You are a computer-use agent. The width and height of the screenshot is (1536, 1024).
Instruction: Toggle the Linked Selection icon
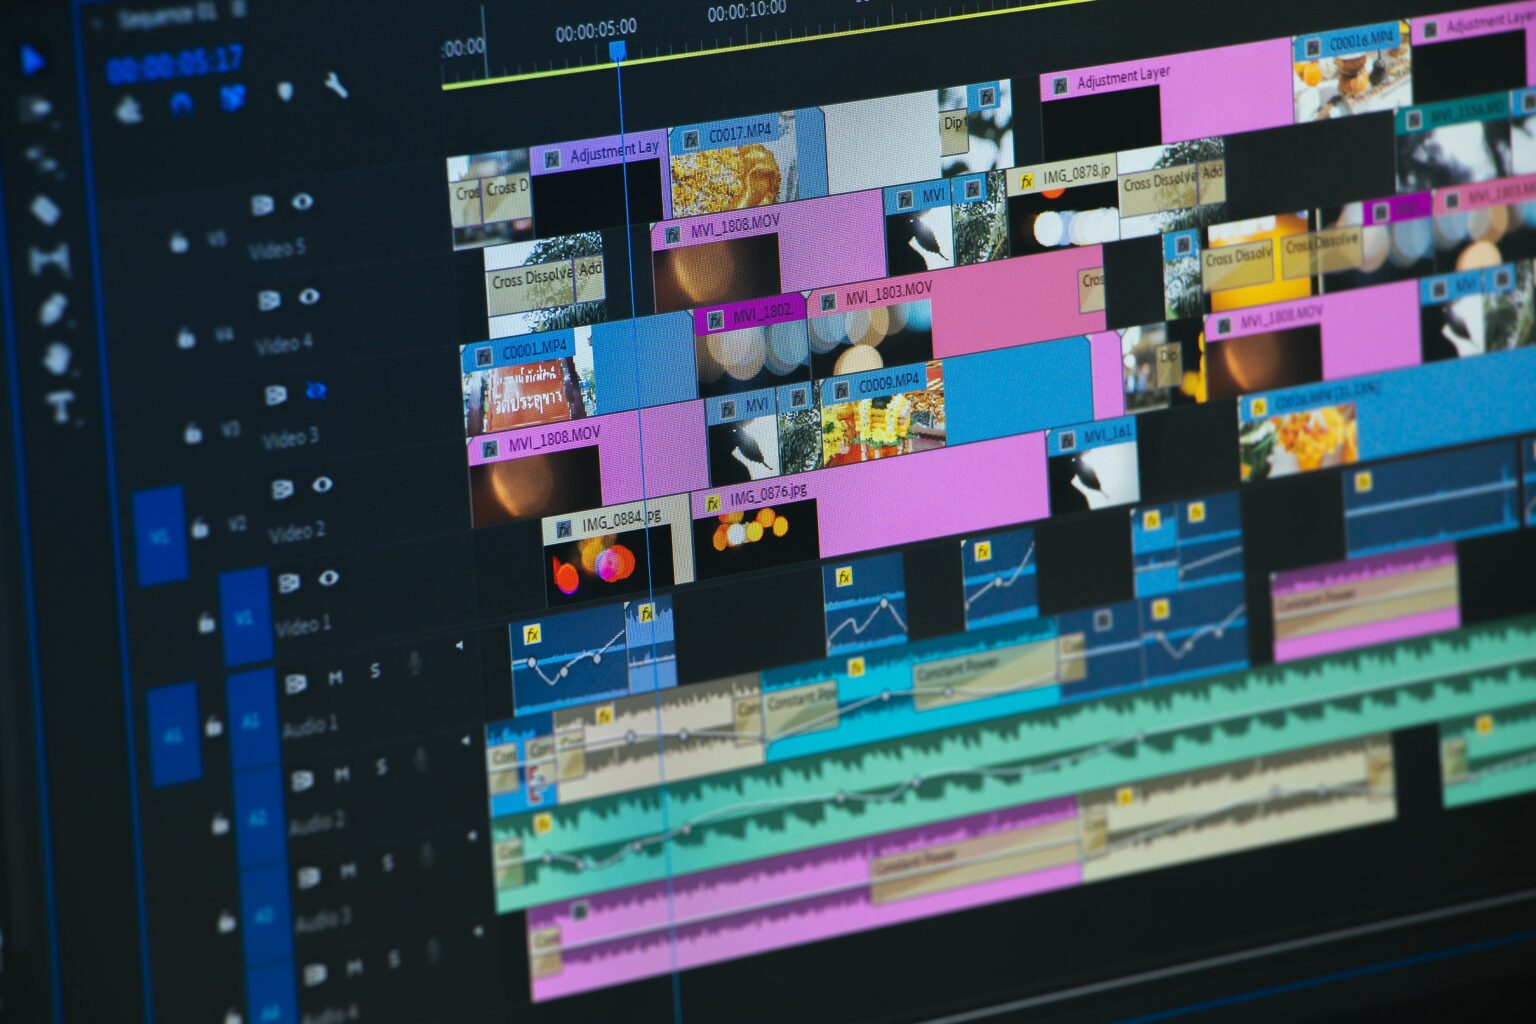(235, 97)
